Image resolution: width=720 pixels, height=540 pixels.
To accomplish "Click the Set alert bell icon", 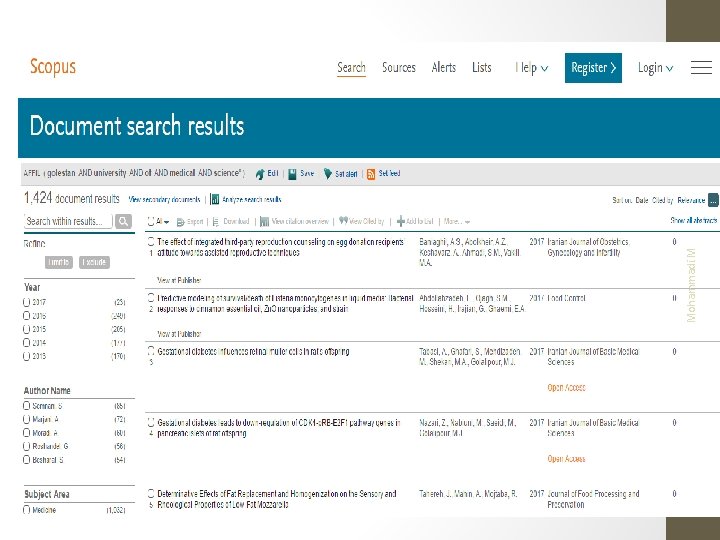I will click(x=327, y=174).
